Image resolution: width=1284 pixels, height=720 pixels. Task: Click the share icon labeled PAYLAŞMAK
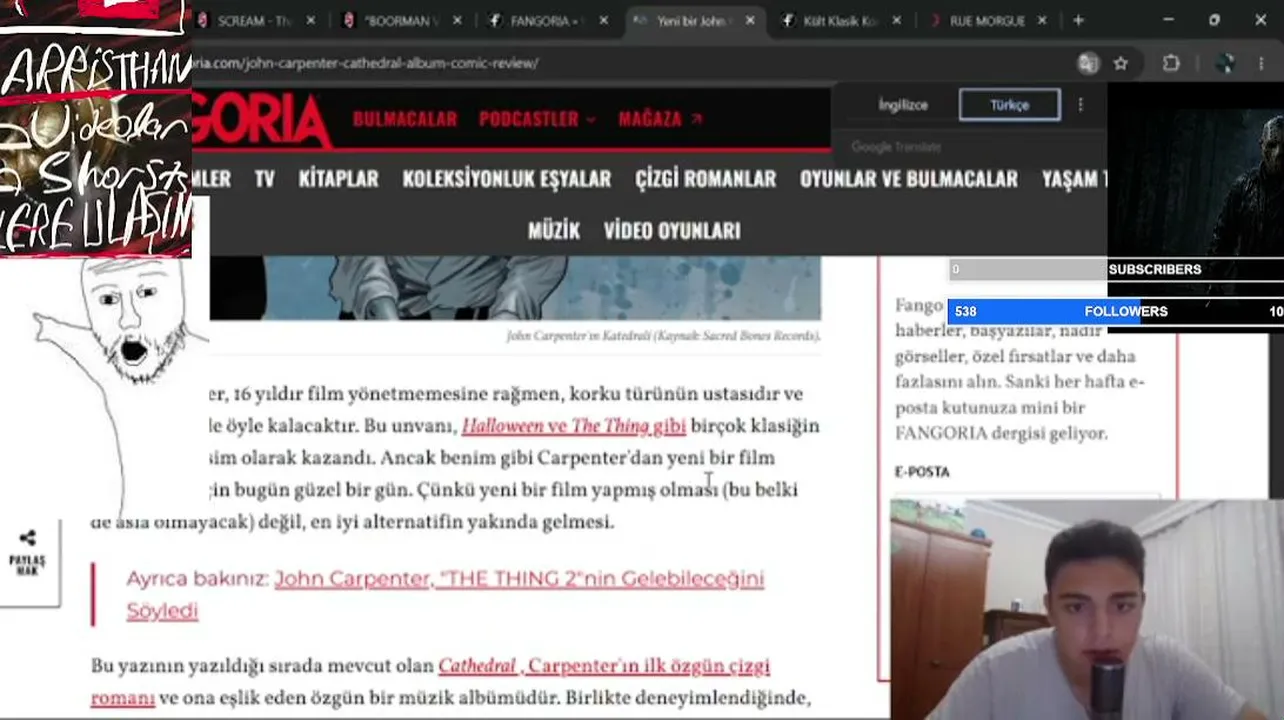point(27,552)
